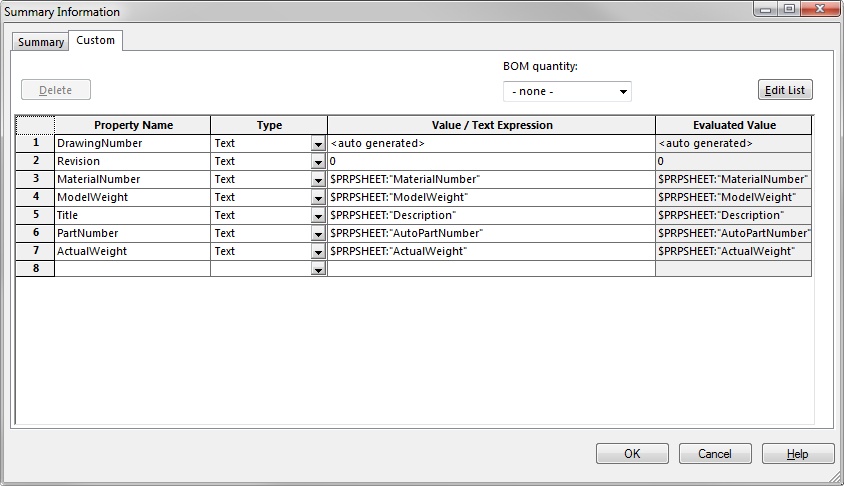
Task: Click the Title property name cell
Action: (132, 215)
